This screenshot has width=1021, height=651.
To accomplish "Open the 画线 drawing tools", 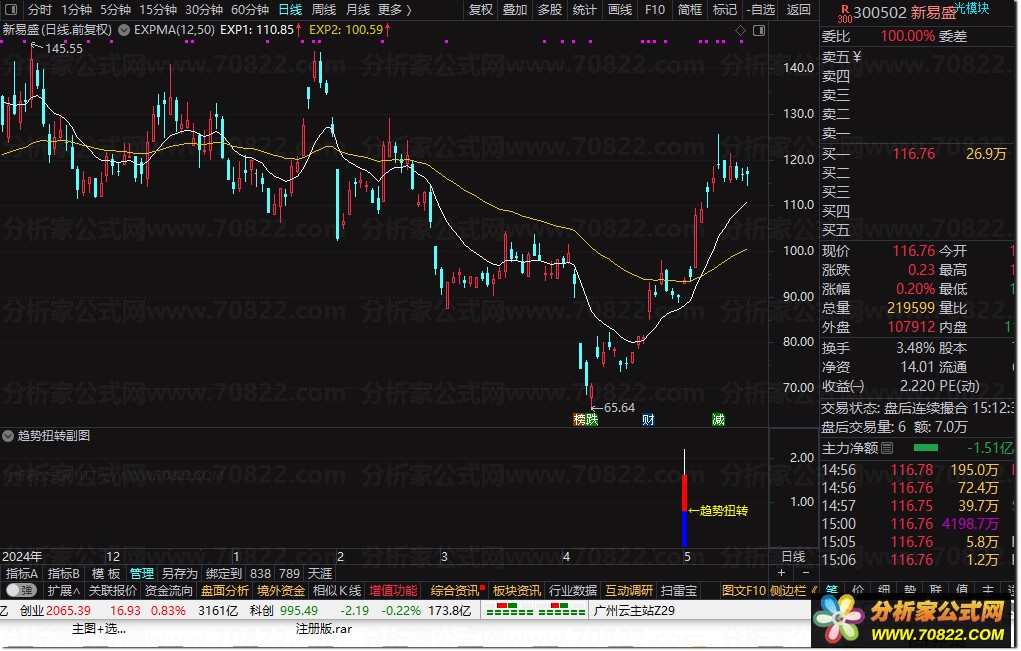I will [620, 10].
